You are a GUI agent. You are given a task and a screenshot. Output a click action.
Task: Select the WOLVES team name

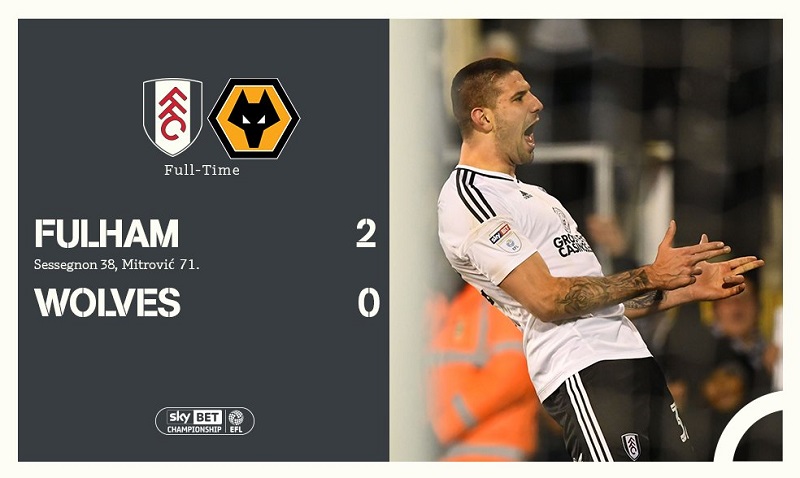coord(108,302)
